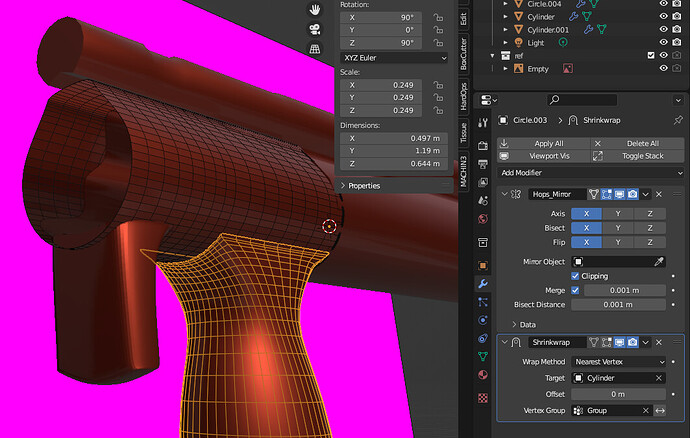Set mirror Axis Y
The height and width of the screenshot is (438, 690).
(618, 213)
